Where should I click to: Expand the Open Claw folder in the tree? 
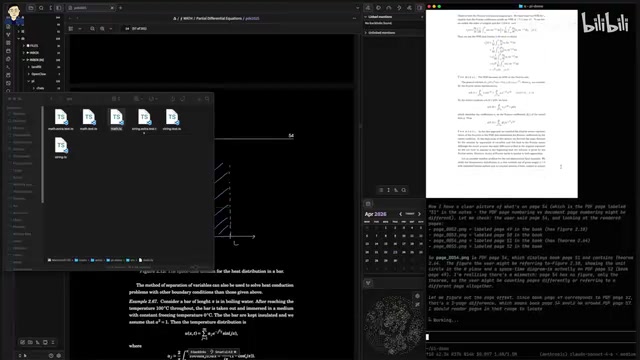(x=29, y=74)
